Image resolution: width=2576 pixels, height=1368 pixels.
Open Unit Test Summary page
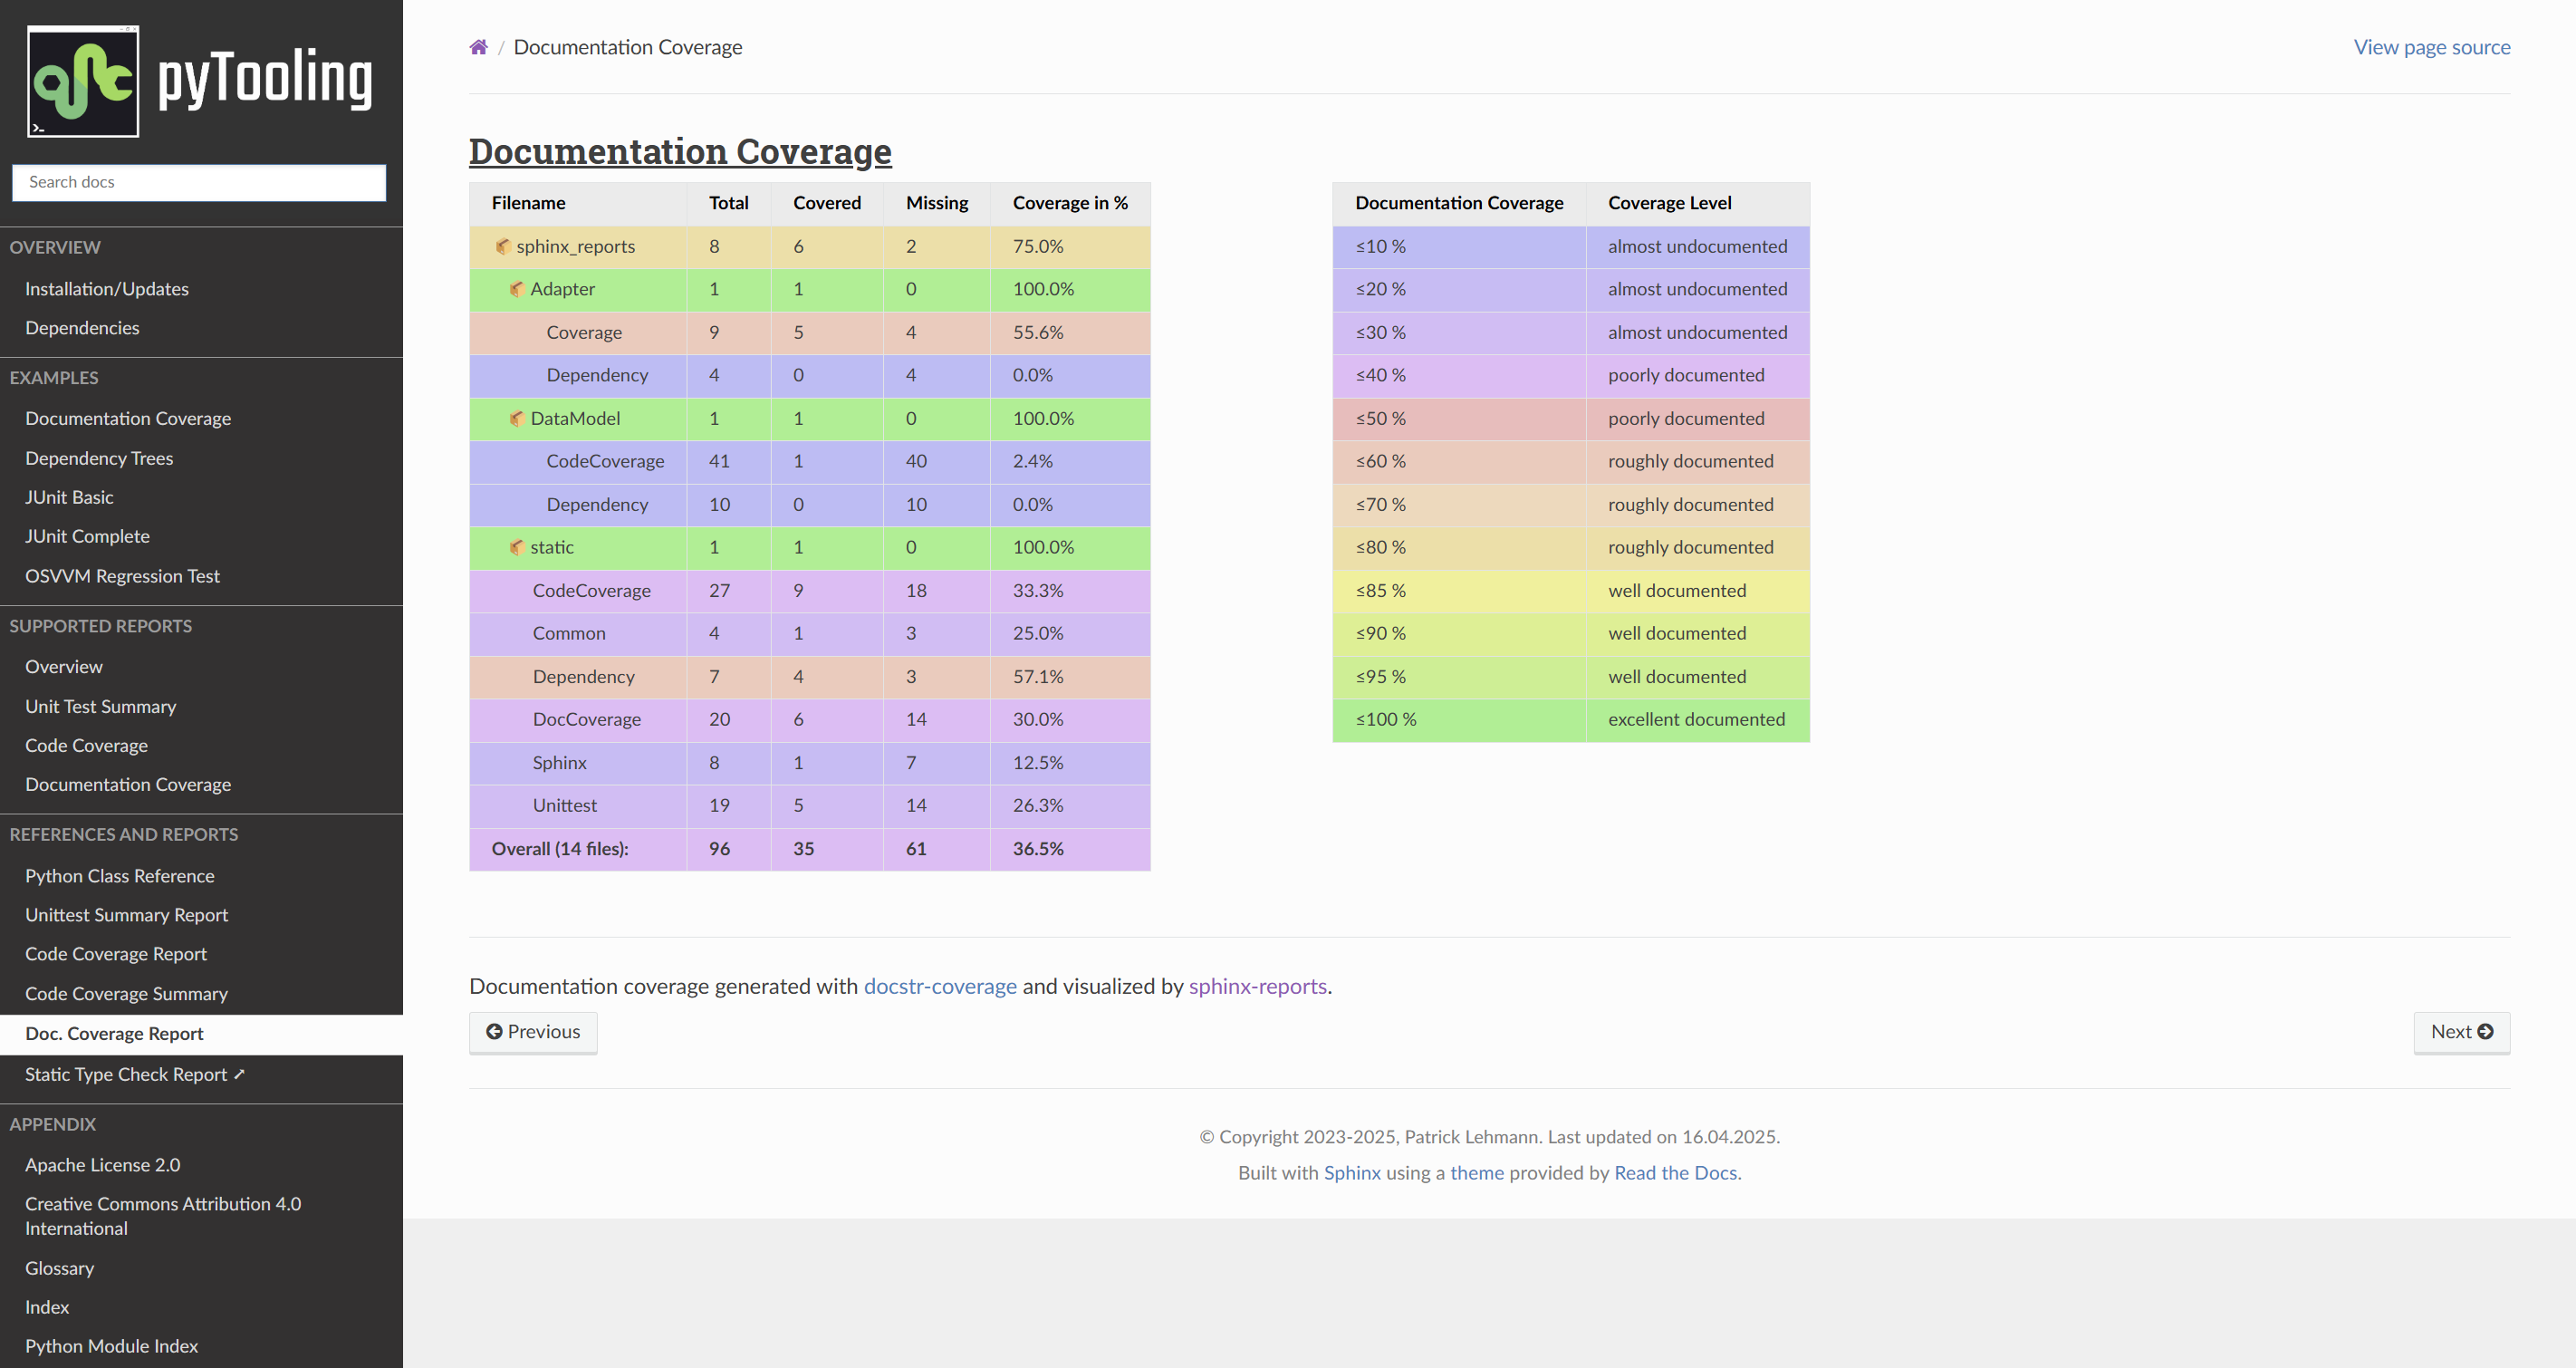point(100,706)
